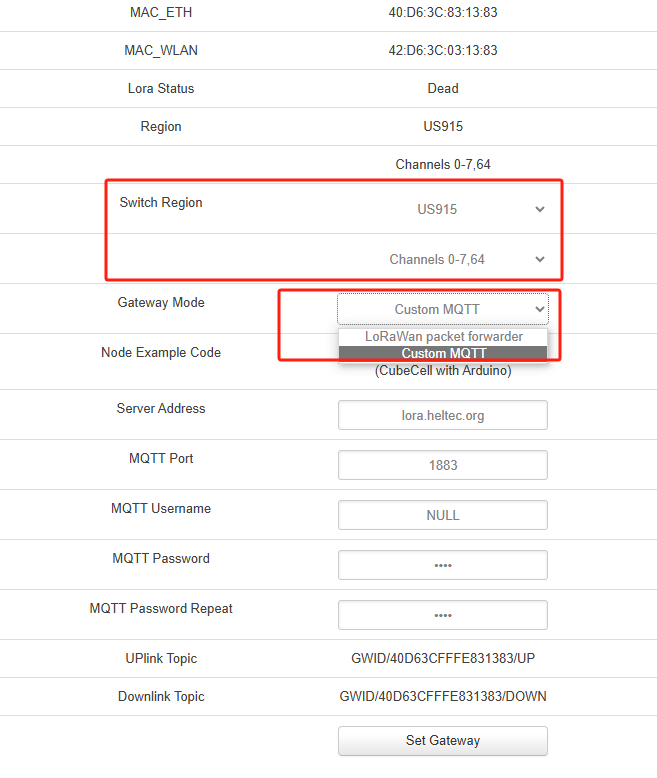This screenshot has width=657, height=778.
Task: Click the MAC_WLAN address value
Action: pos(443,50)
